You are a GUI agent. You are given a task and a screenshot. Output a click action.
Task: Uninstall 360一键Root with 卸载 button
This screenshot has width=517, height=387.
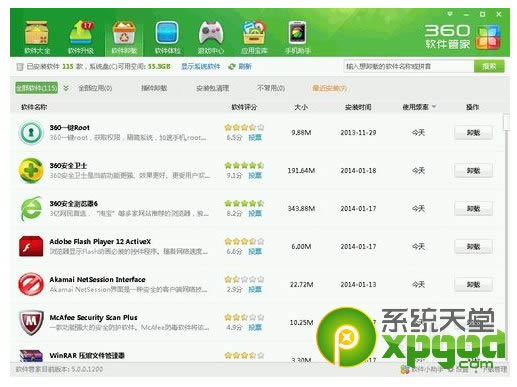pos(473,133)
